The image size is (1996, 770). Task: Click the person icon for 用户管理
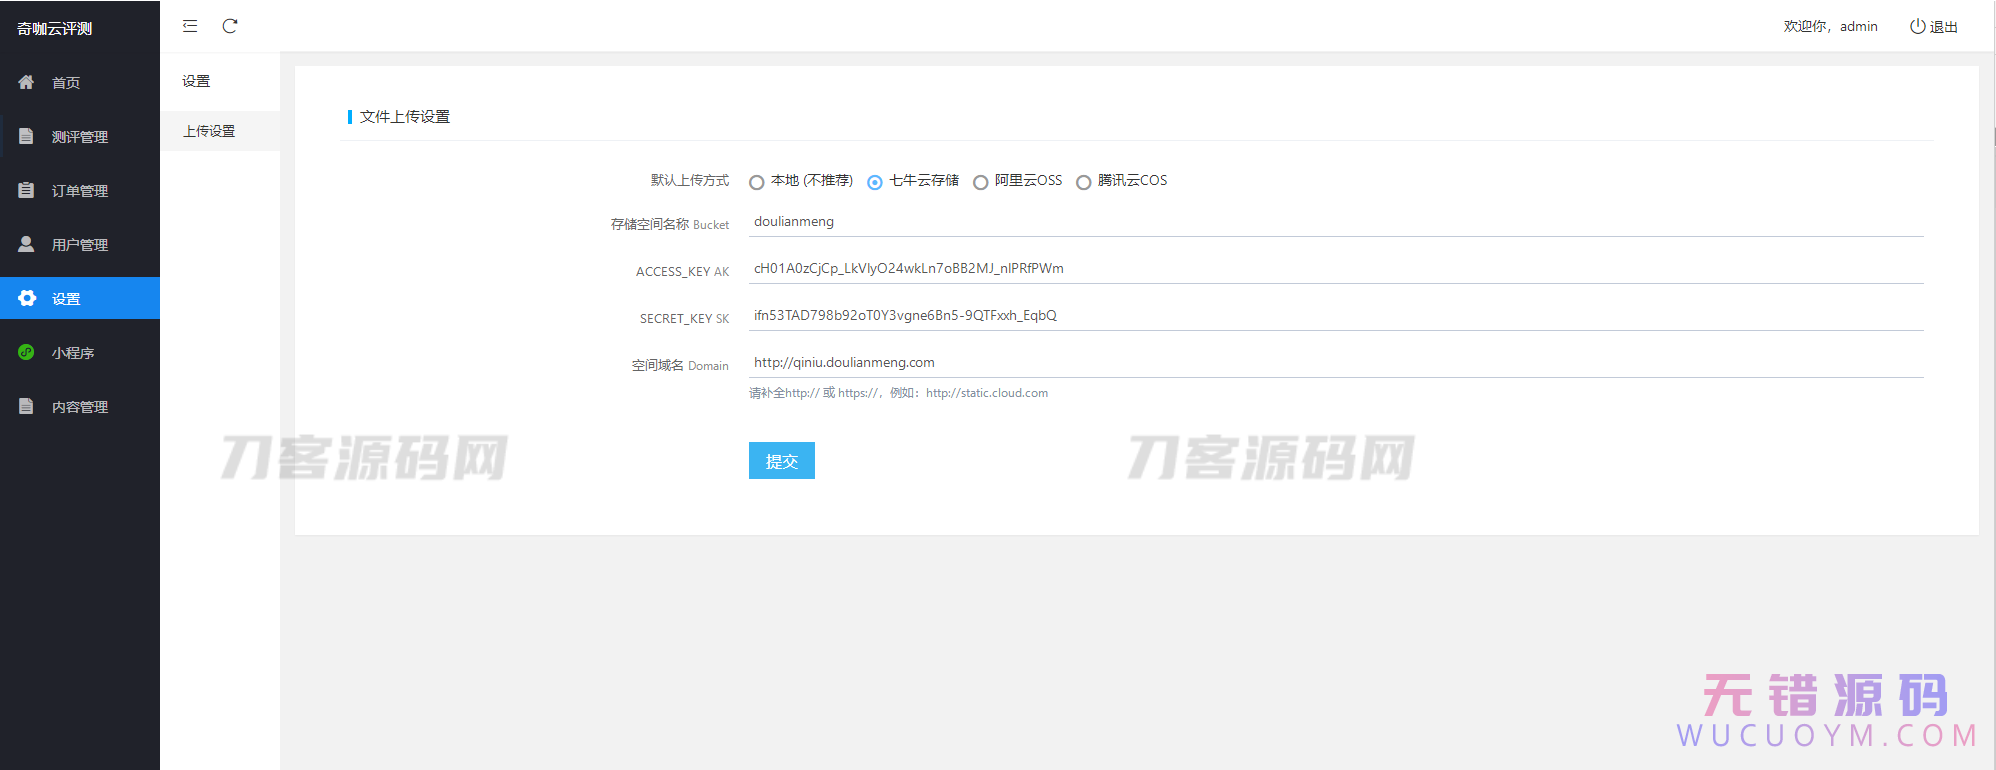coord(26,244)
